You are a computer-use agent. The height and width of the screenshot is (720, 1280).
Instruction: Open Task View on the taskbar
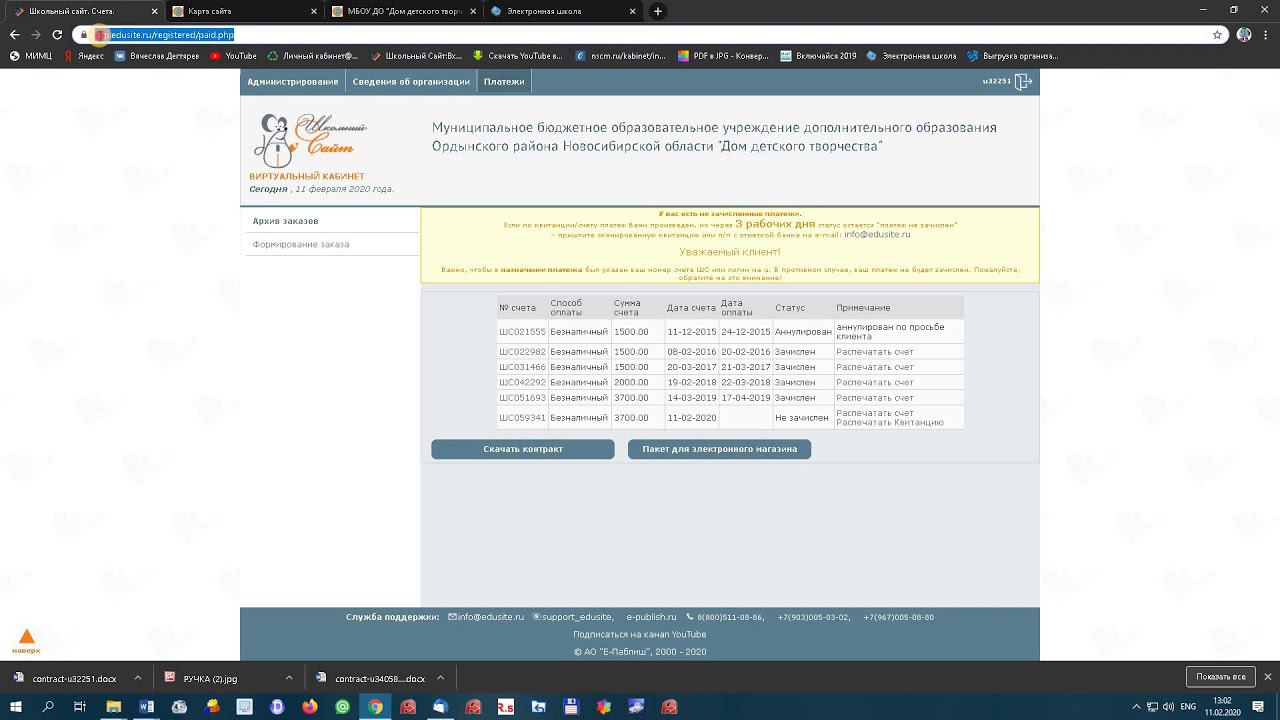pyautogui.click(x=80, y=707)
